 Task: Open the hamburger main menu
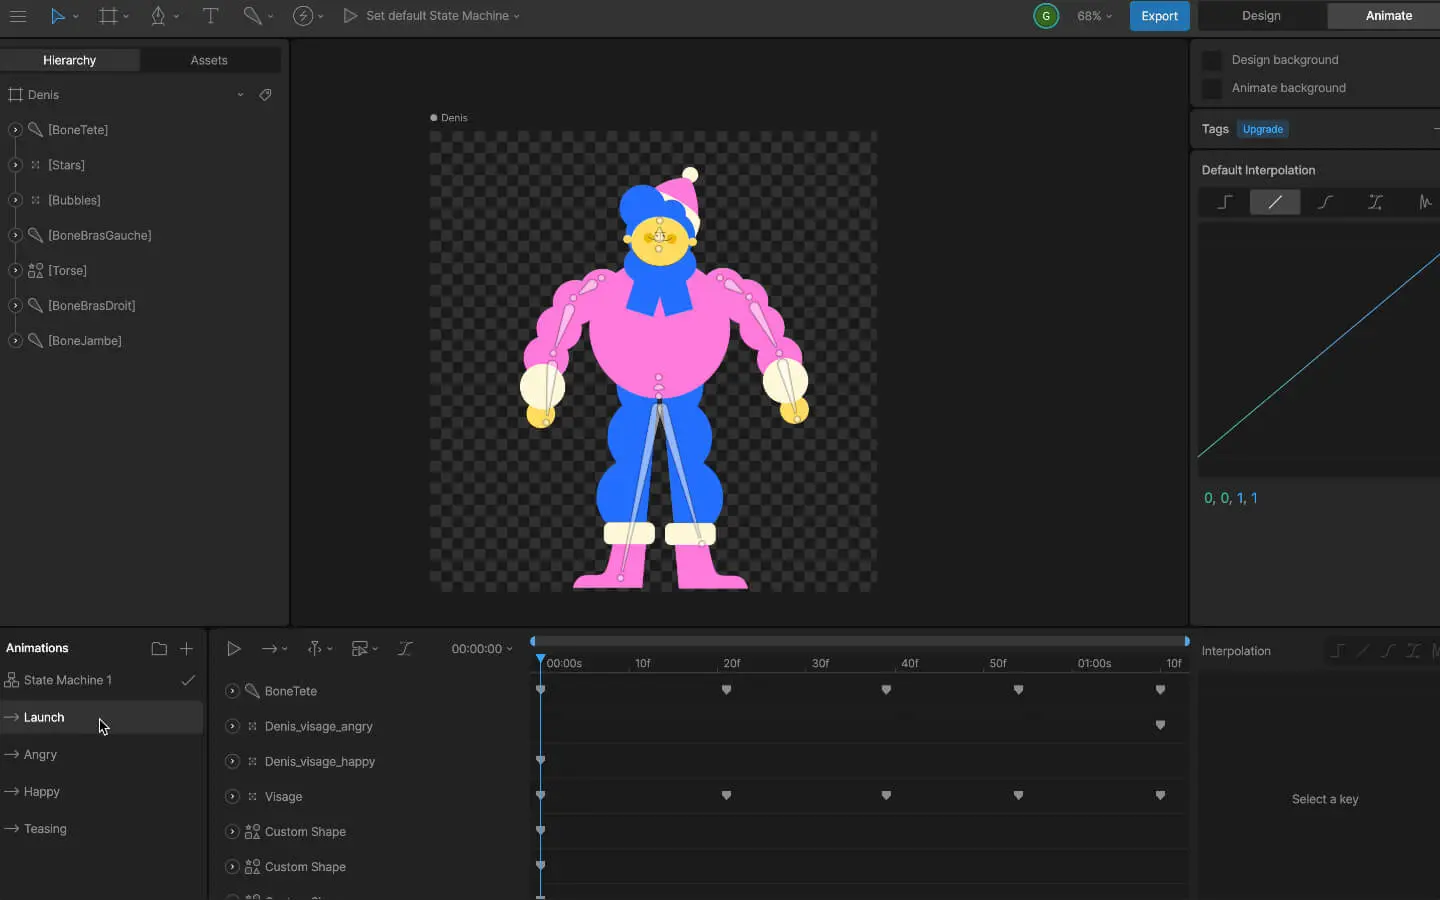click(x=18, y=16)
